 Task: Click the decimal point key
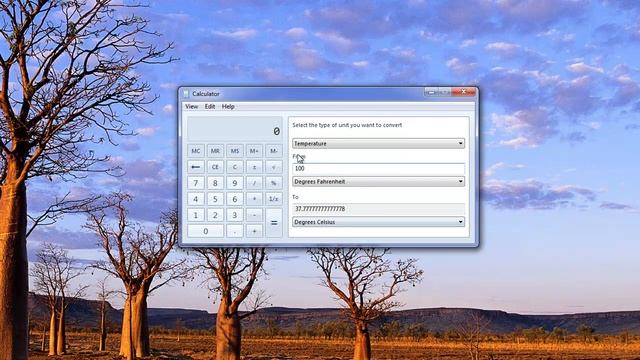(235, 231)
